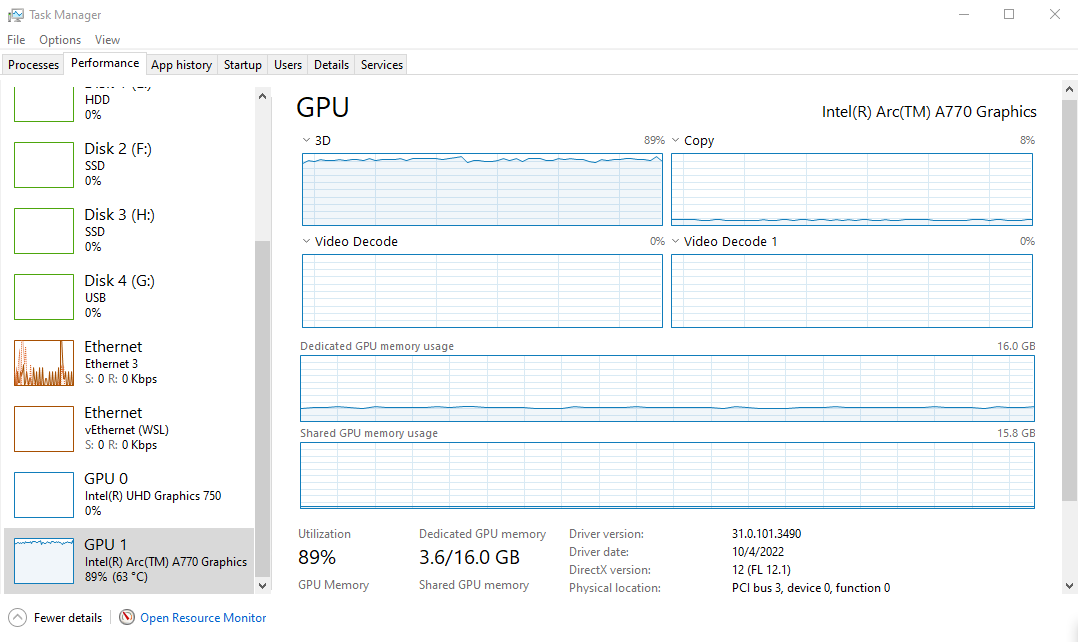The height and width of the screenshot is (642, 1078).
Task: Click the DirectX value 12 (FL 12.1)
Action: 761,570
